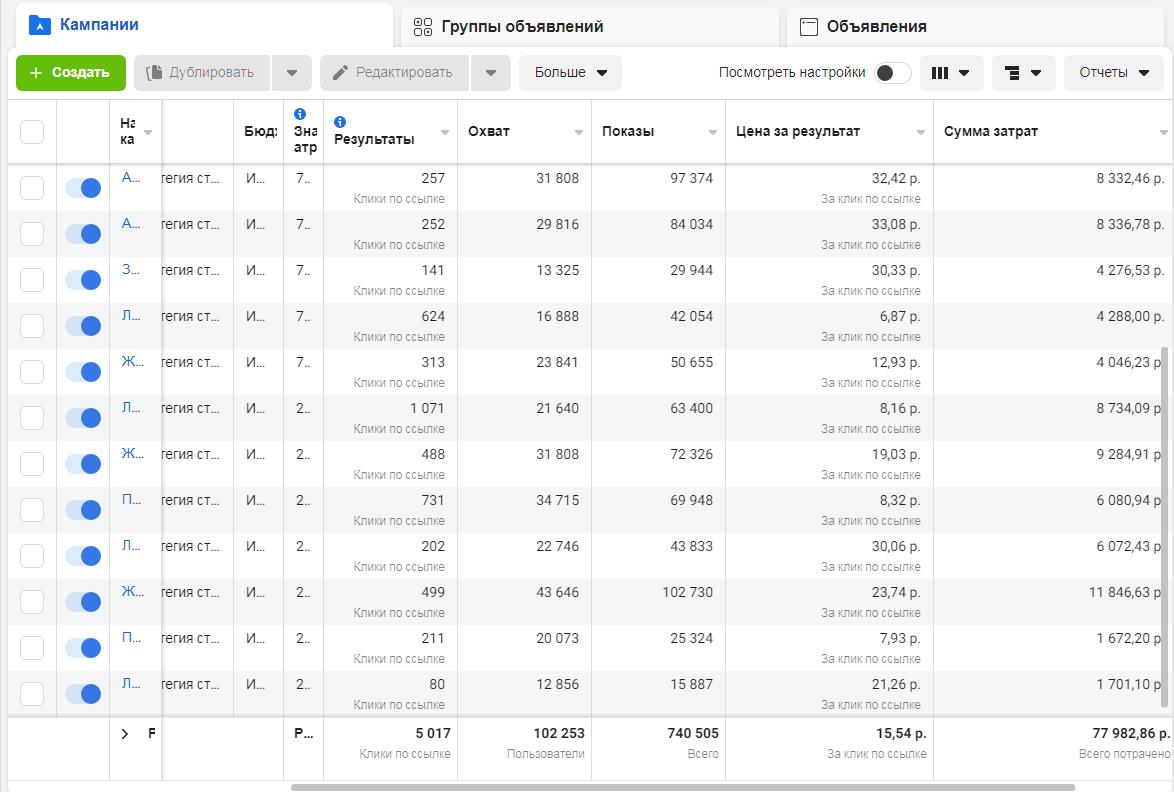The height and width of the screenshot is (792, 1174).
Task: Click the Кампании folder icon
Action: coord(39,25)
